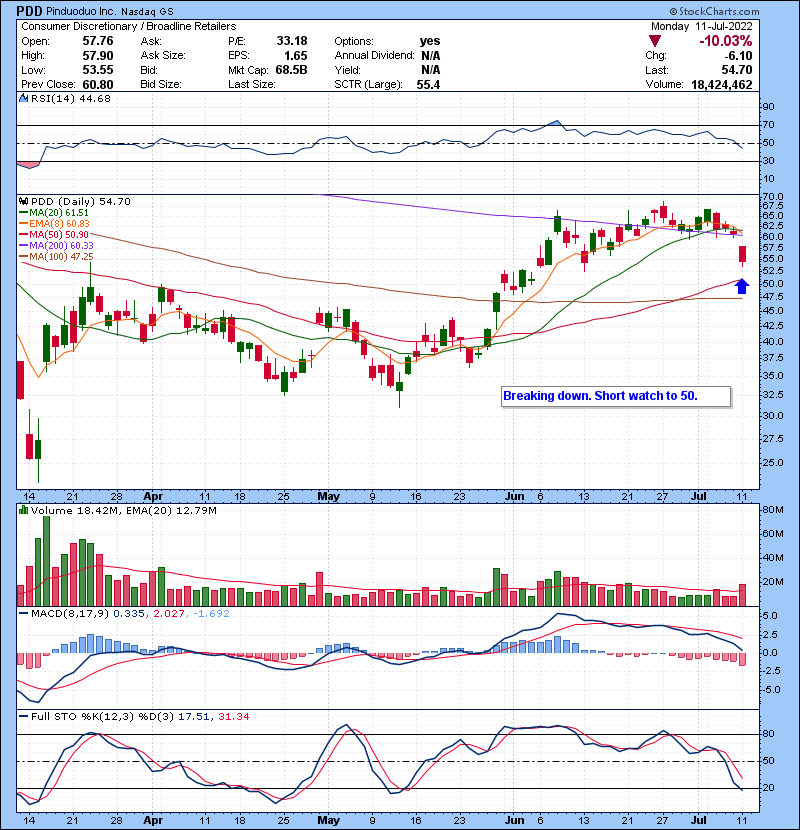Click the candlestick icon beside PDD (Daily)
The image size is (800, 830).
pyautogui.click(x=23, y=201)
